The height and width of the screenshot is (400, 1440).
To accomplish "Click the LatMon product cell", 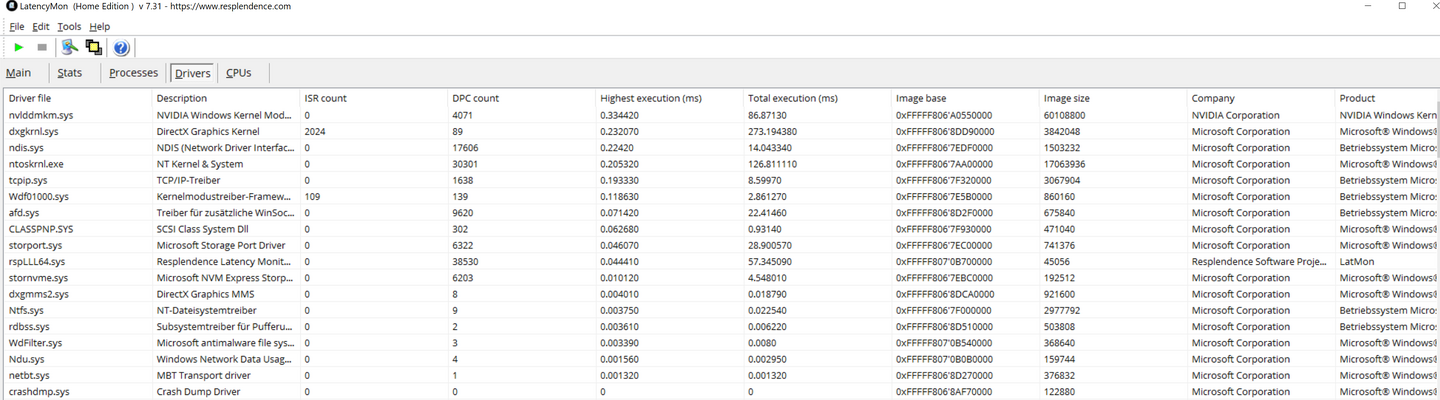I will tap(1357, 261).
